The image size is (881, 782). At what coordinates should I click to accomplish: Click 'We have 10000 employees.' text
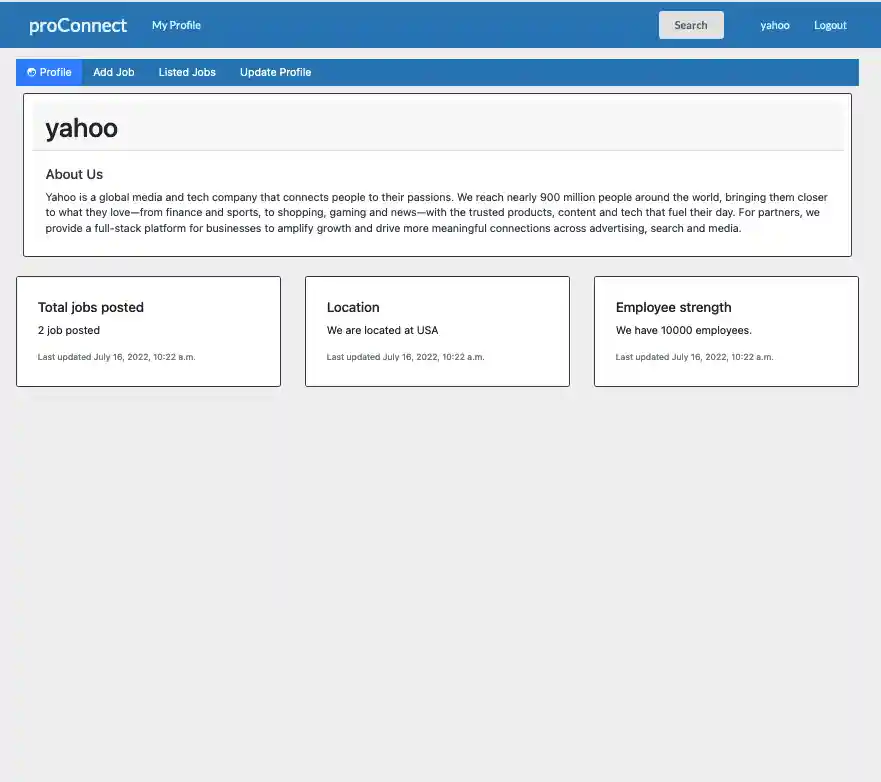pos(683,330)
